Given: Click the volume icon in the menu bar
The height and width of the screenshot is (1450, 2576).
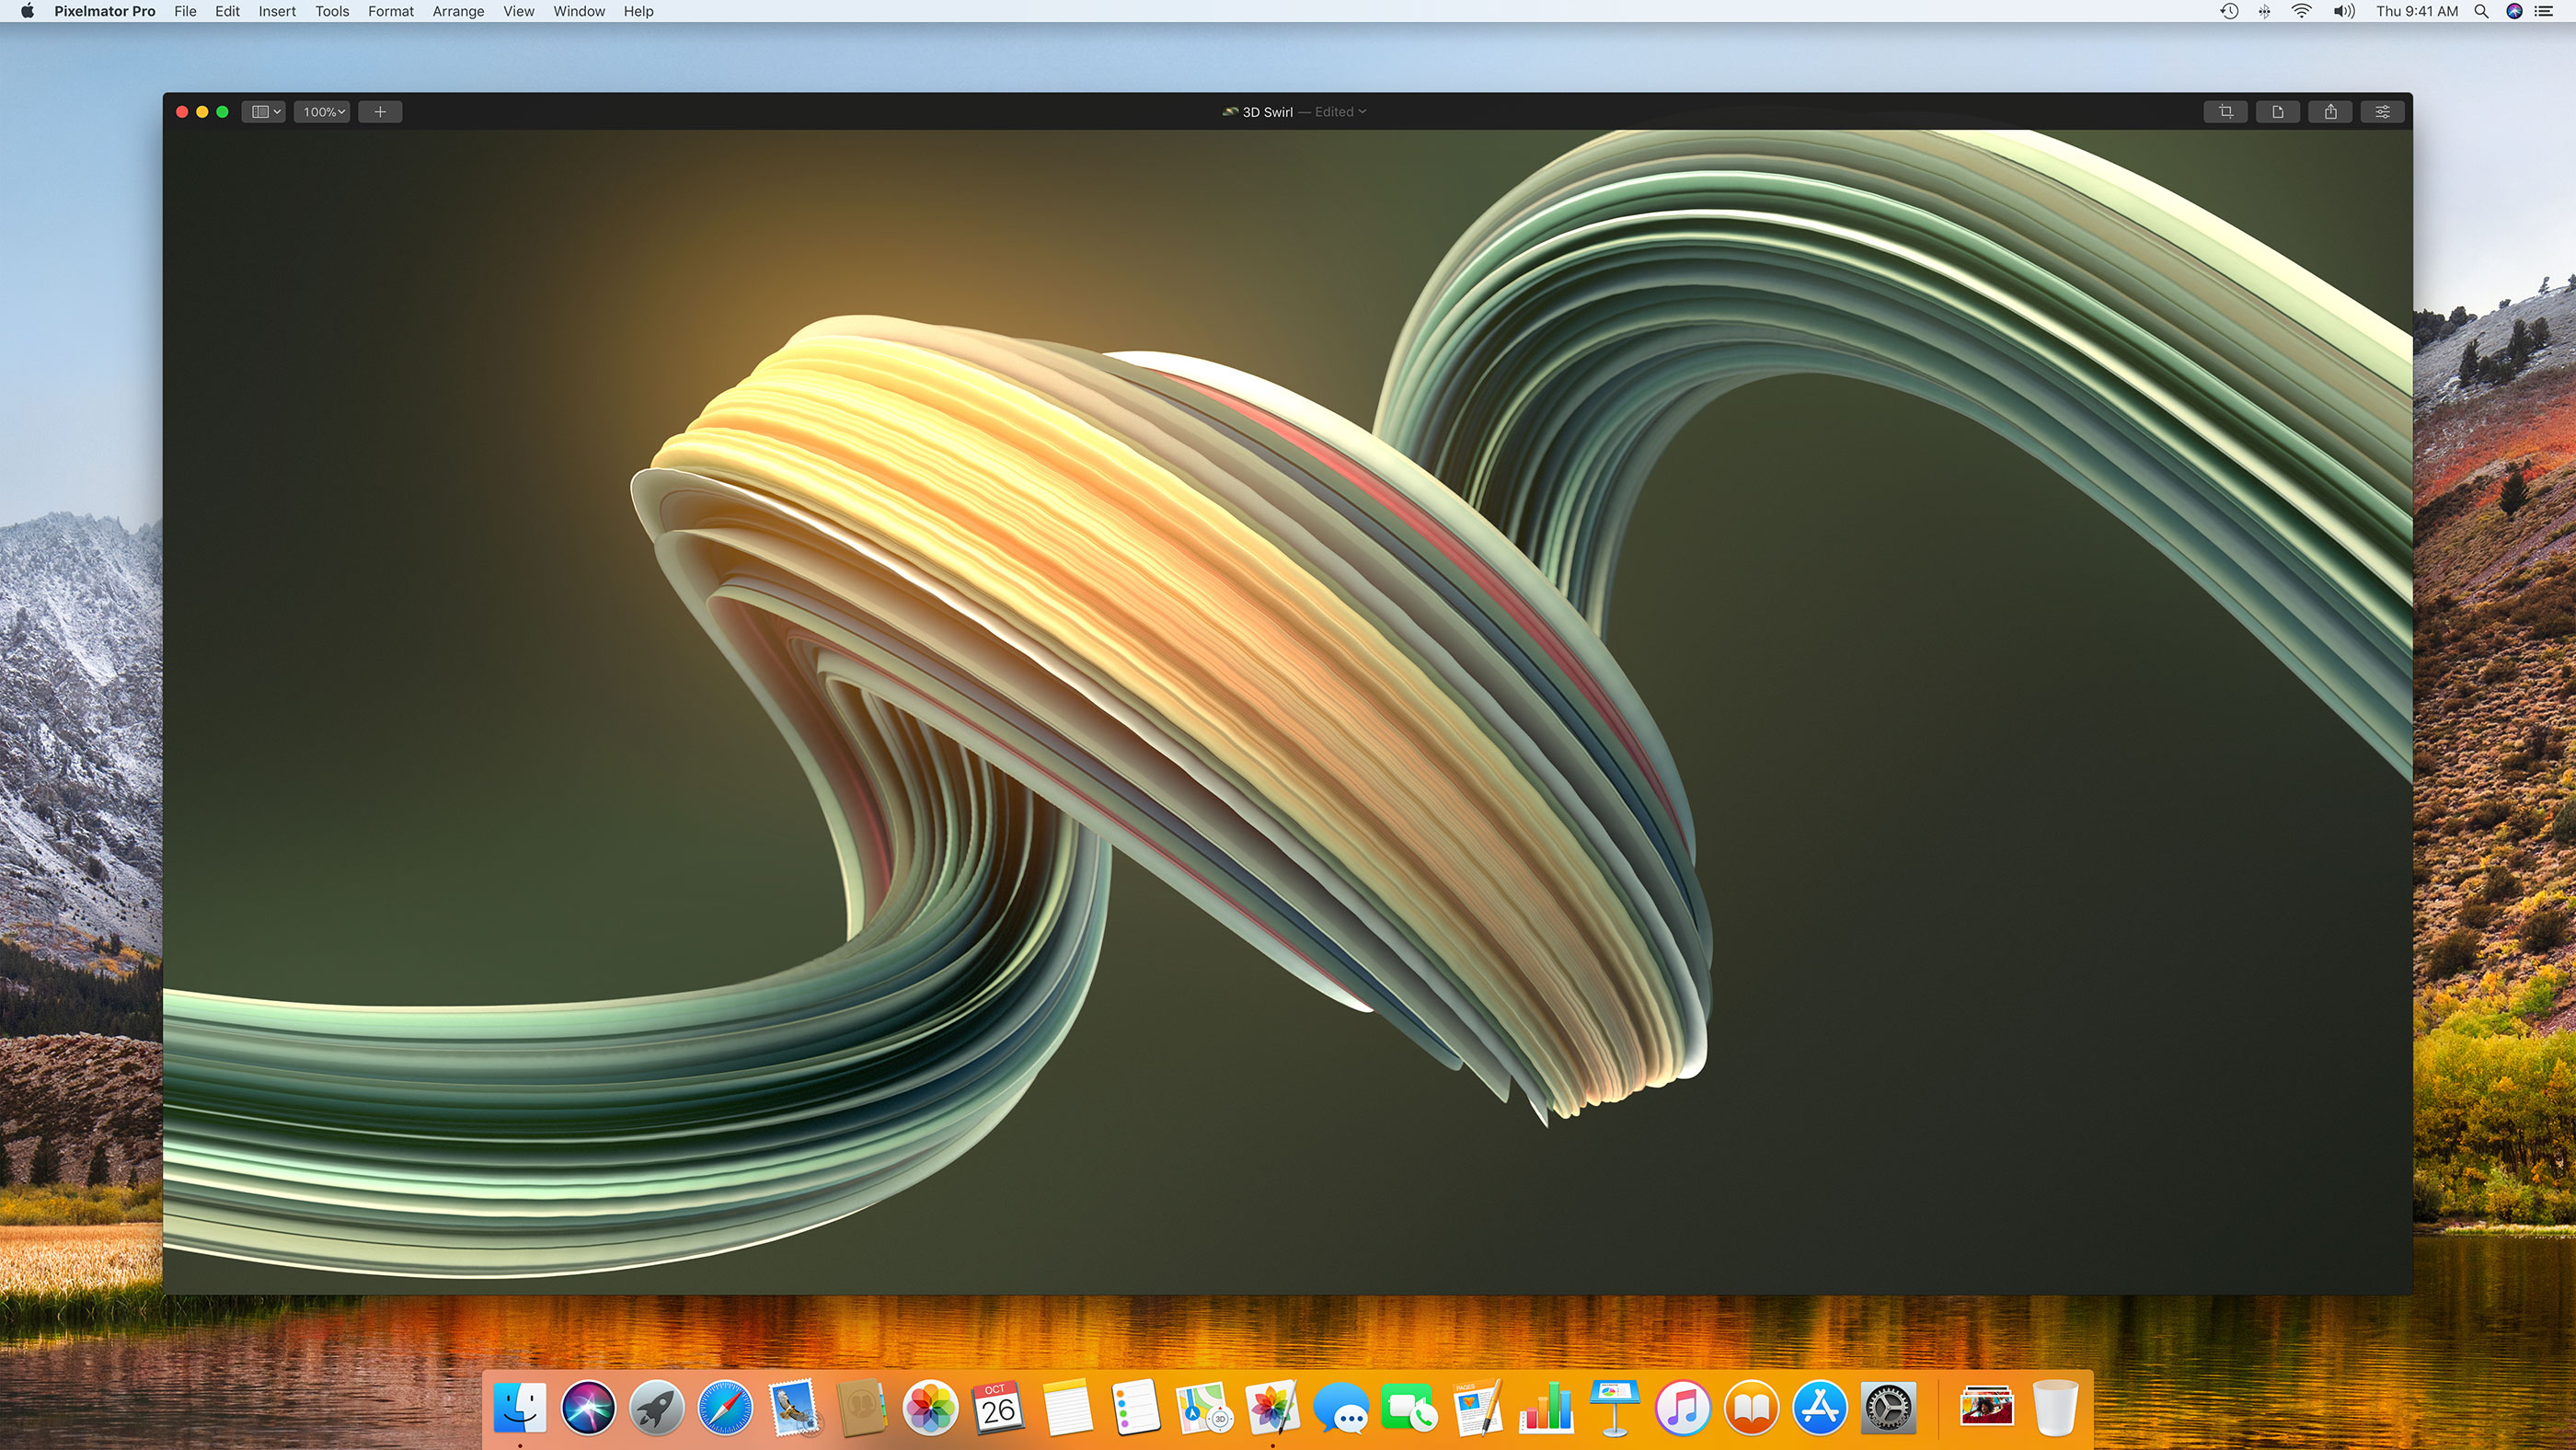Looking at the screenshot, I should (2343, 11).
